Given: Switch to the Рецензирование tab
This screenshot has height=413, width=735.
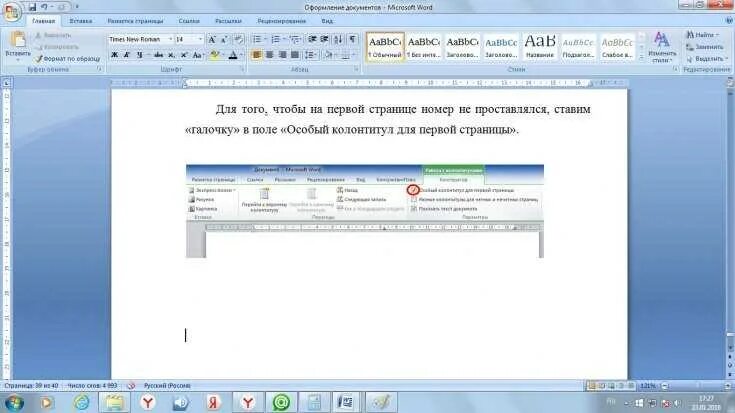Looking at the screenshot, I should tap(281, 21).
